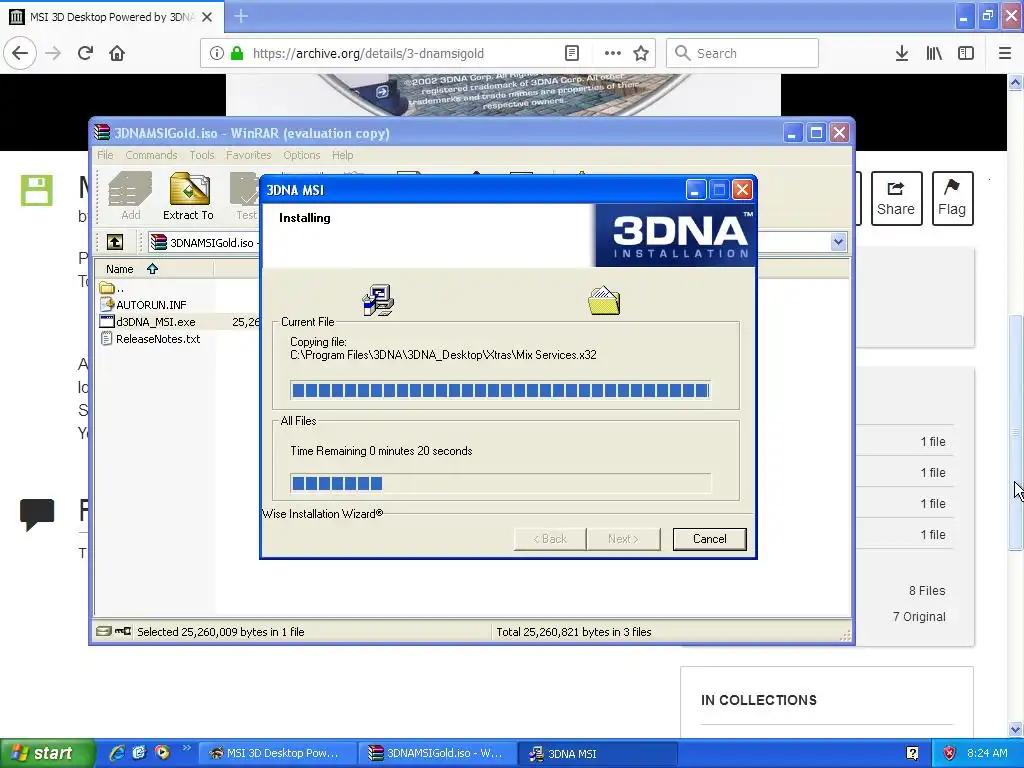Click the WinRAR status bar drive icon
Screen dimensions: 1024x768
tap(103, 632)
